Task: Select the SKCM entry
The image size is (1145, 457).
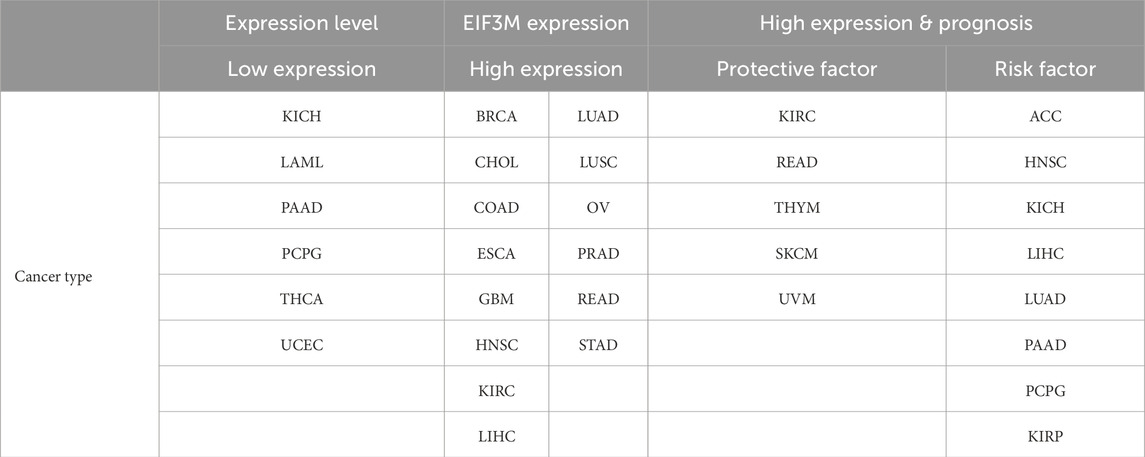Action: click(x=796, y=254)
